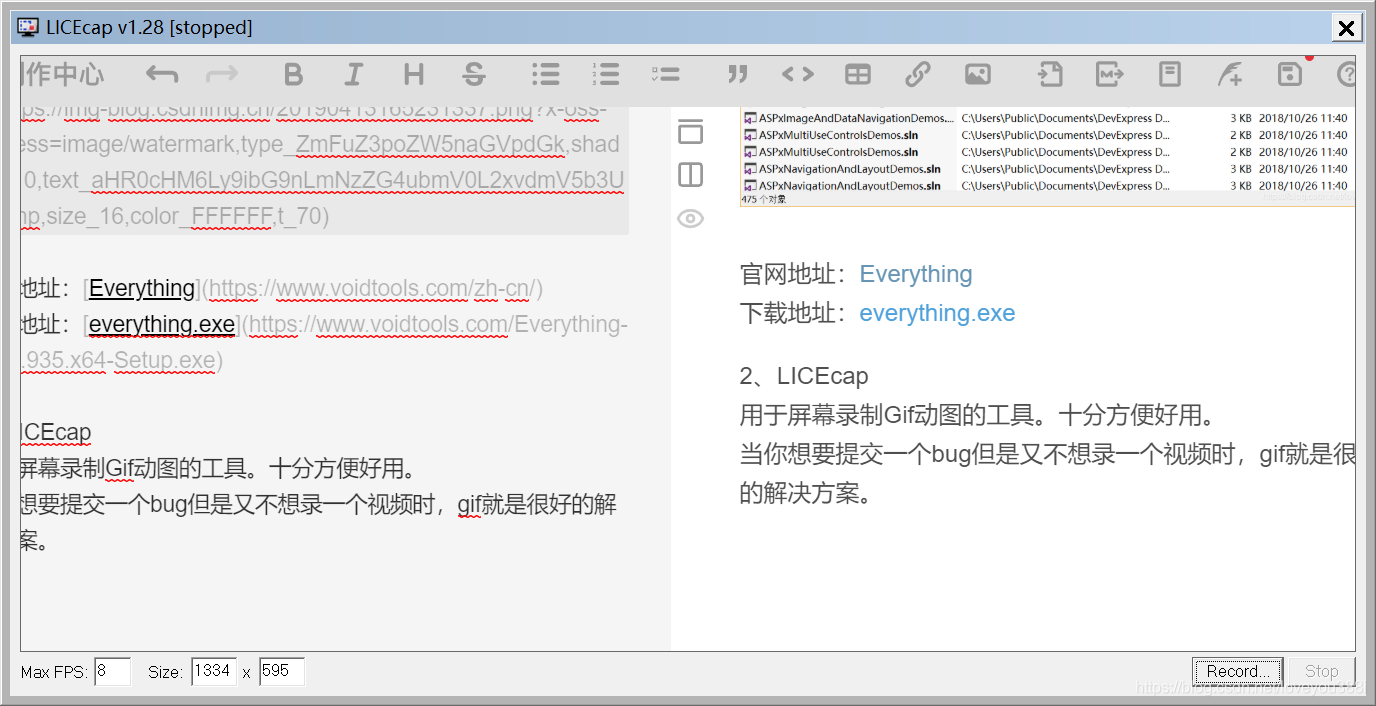Image resolution: width=1376 pixels, height=706 pixels.
Task: Insert an ordered numbered list
Action: [x=605, y=74]
